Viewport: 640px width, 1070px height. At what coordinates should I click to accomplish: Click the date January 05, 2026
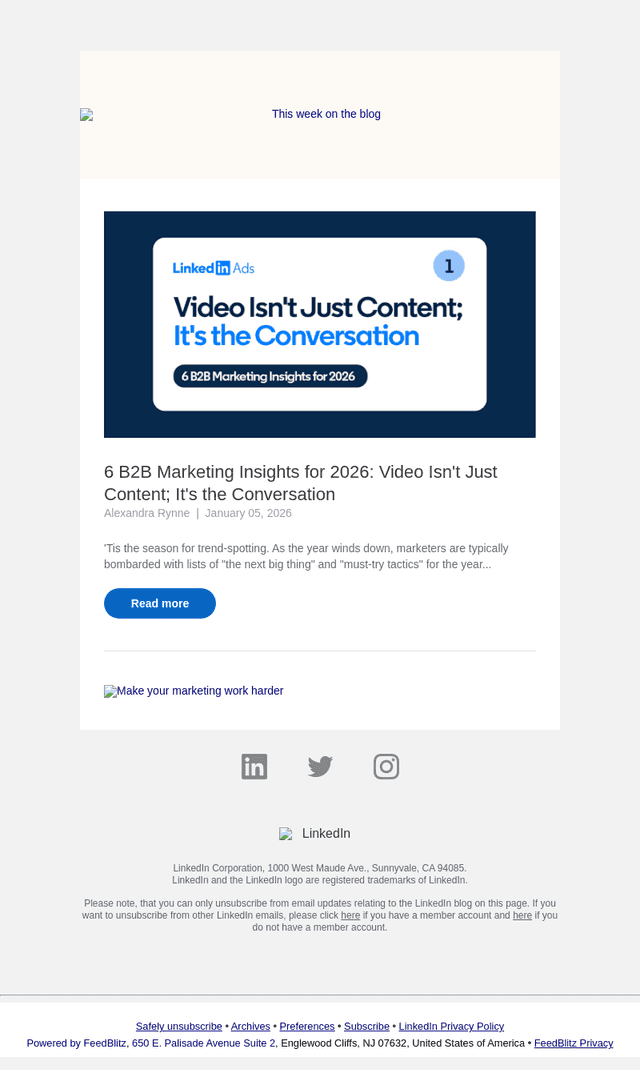click(248, 513)
